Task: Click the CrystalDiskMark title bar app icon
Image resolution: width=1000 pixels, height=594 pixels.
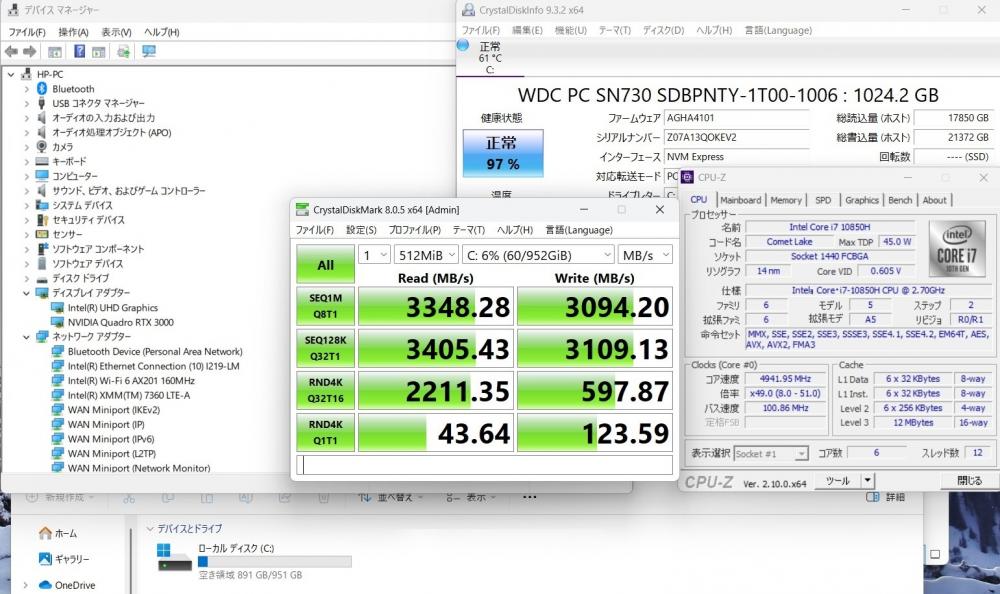Action: click(302, 210)
